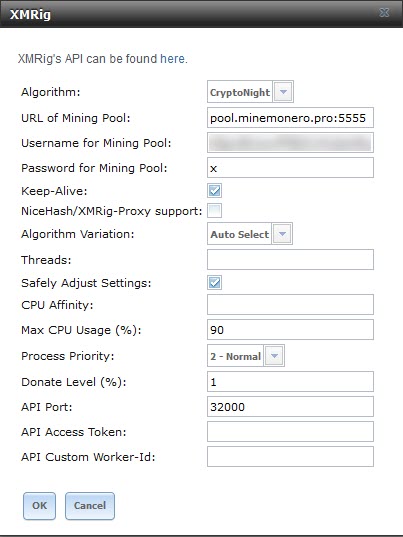Screen dimensions: 403x537
Task: Close the XMRig dialog with the X icon
Action: [384, 13]
